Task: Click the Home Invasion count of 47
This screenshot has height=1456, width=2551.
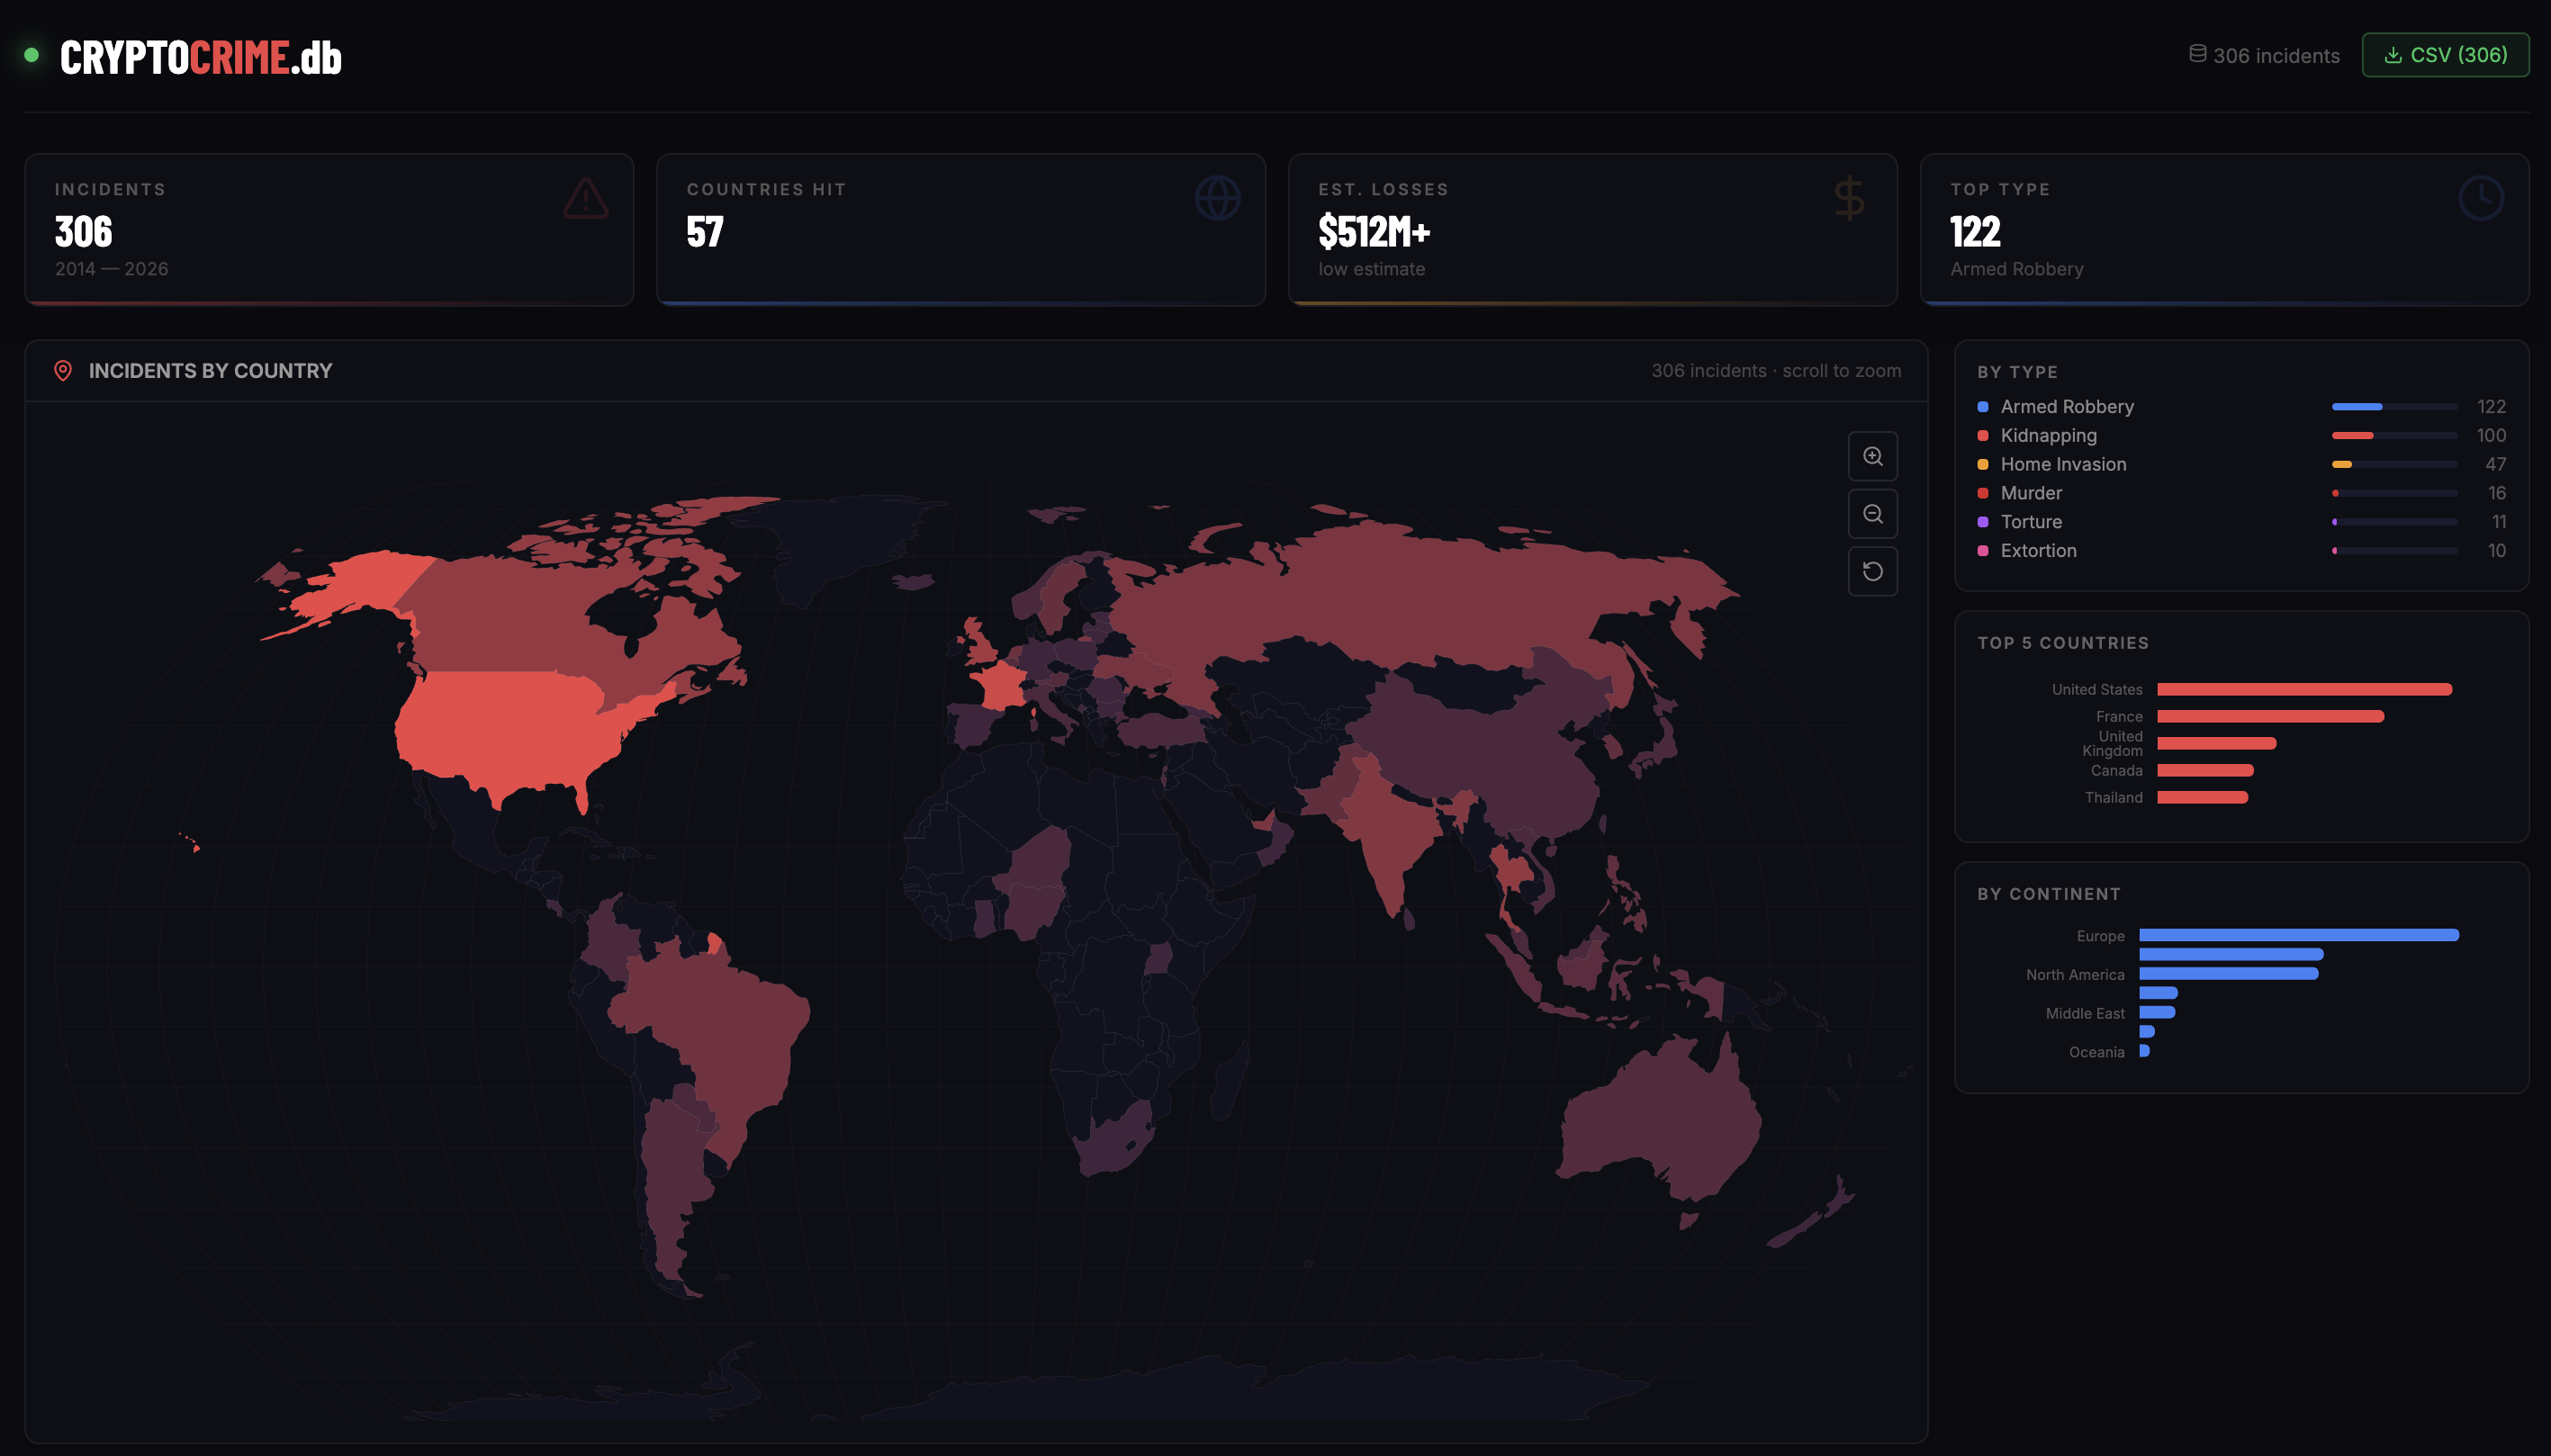Action: point(2494,464)
